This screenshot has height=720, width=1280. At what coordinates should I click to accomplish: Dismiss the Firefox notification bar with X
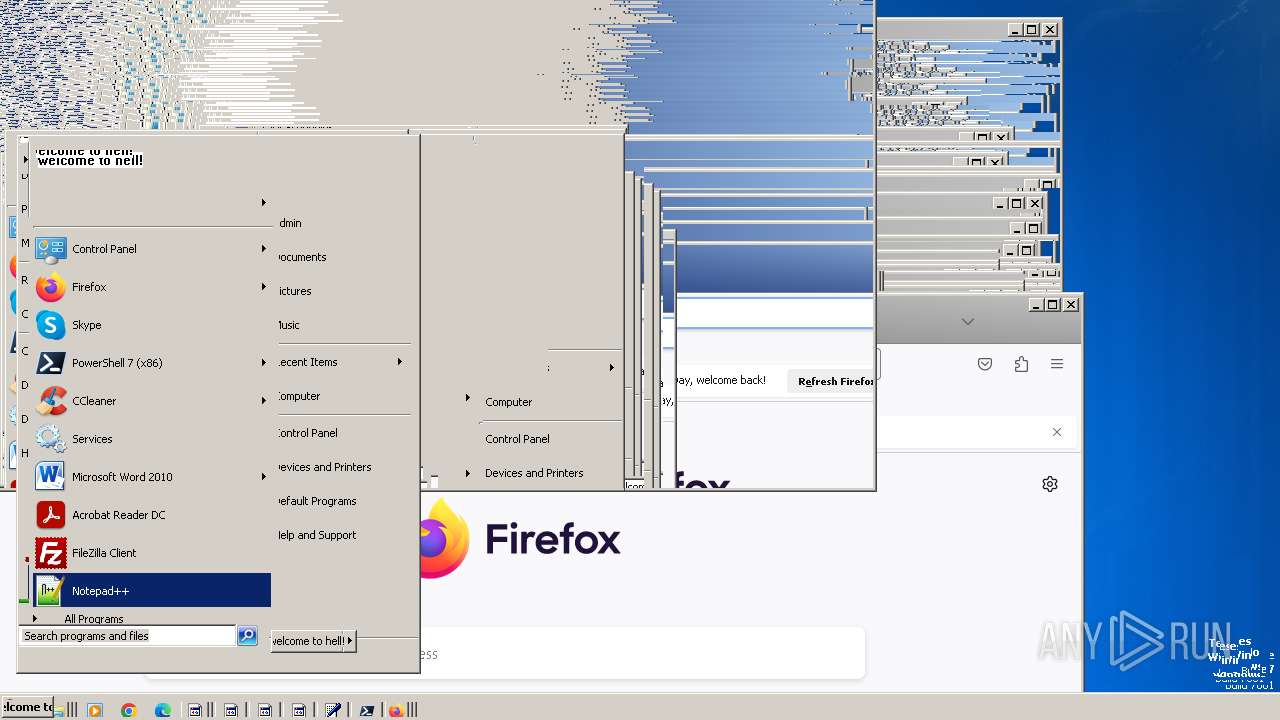[x=1057, y=432]
